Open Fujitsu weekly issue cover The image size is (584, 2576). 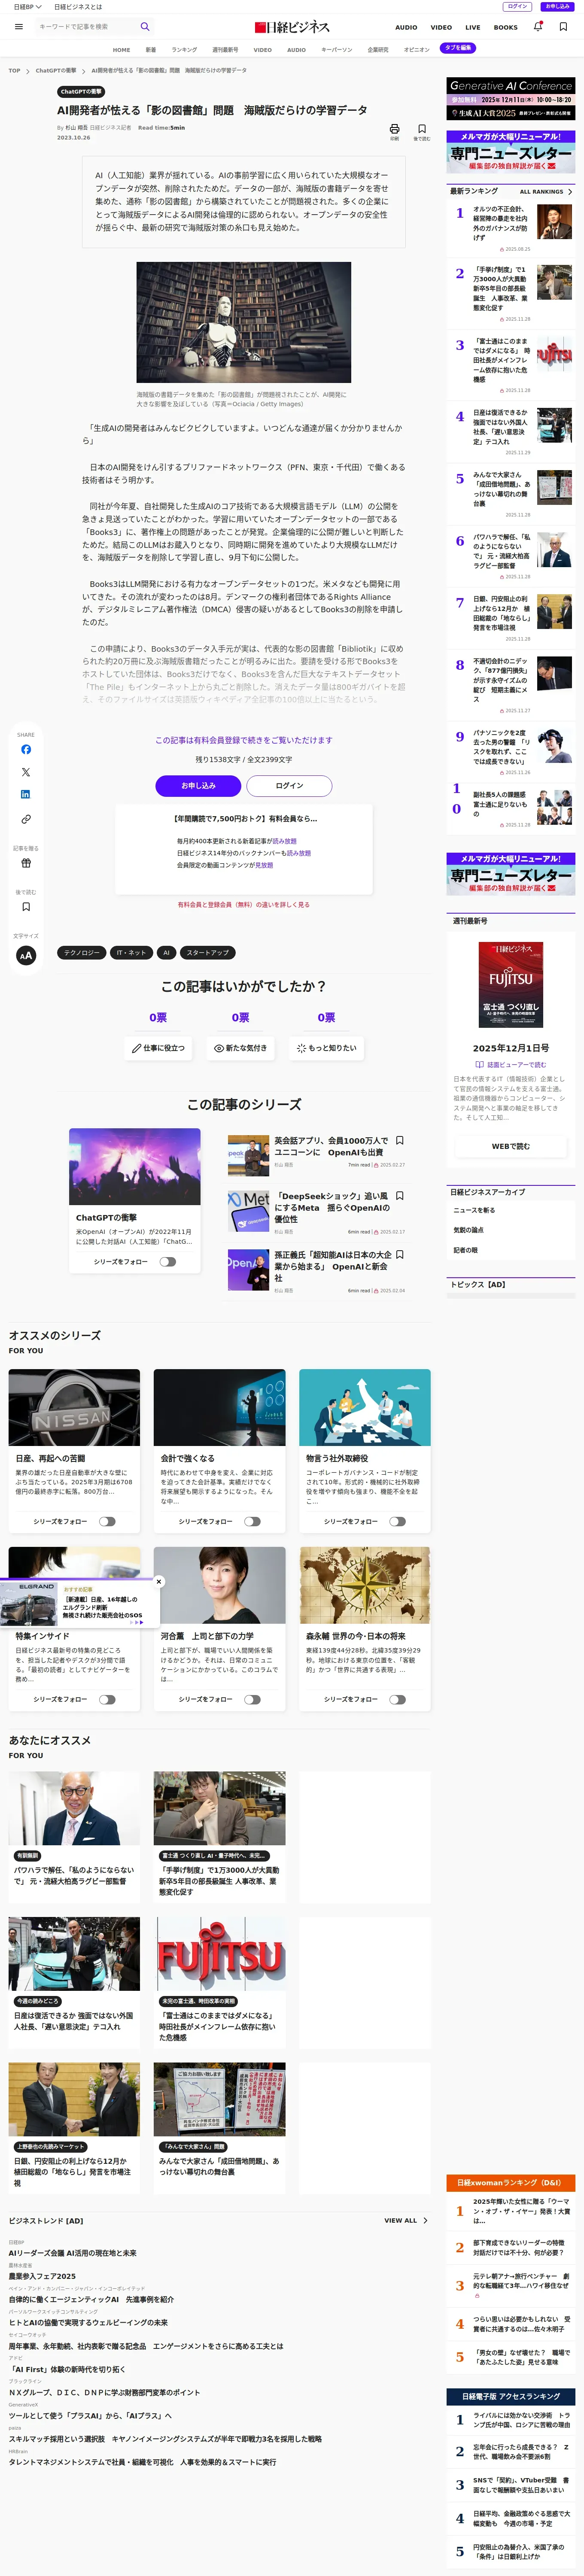click(511, 985)
